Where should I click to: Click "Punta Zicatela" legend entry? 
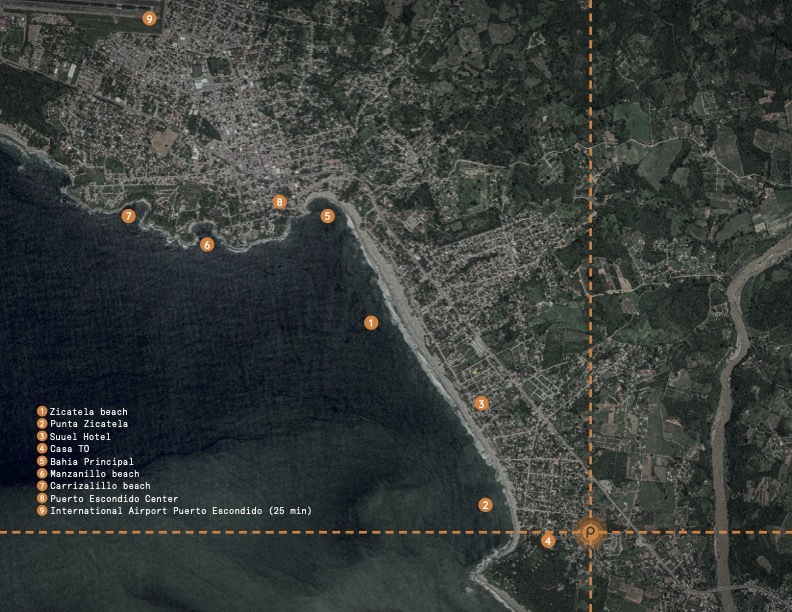point(88,424)
